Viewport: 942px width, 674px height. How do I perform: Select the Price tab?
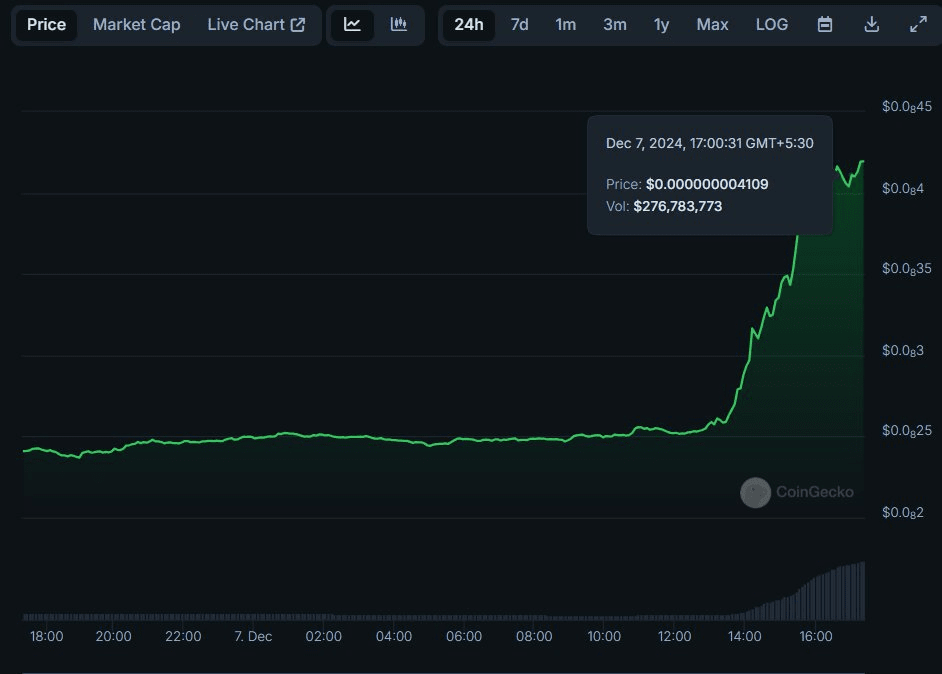pyautogui.click(x=46, y=25)
